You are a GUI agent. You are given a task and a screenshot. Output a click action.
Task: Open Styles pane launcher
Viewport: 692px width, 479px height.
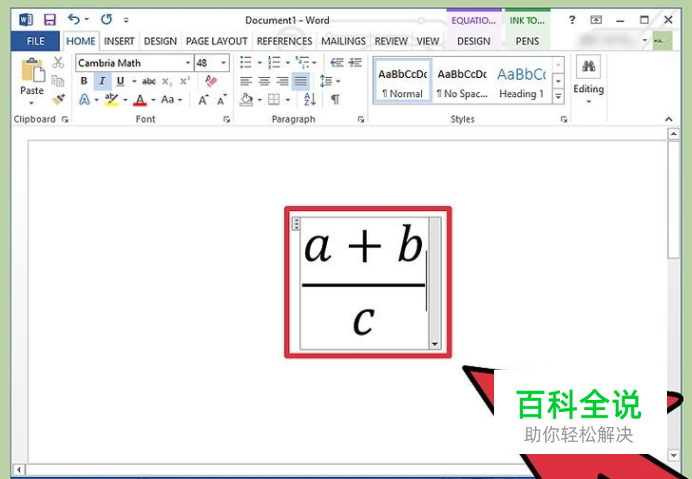[564, 119]
